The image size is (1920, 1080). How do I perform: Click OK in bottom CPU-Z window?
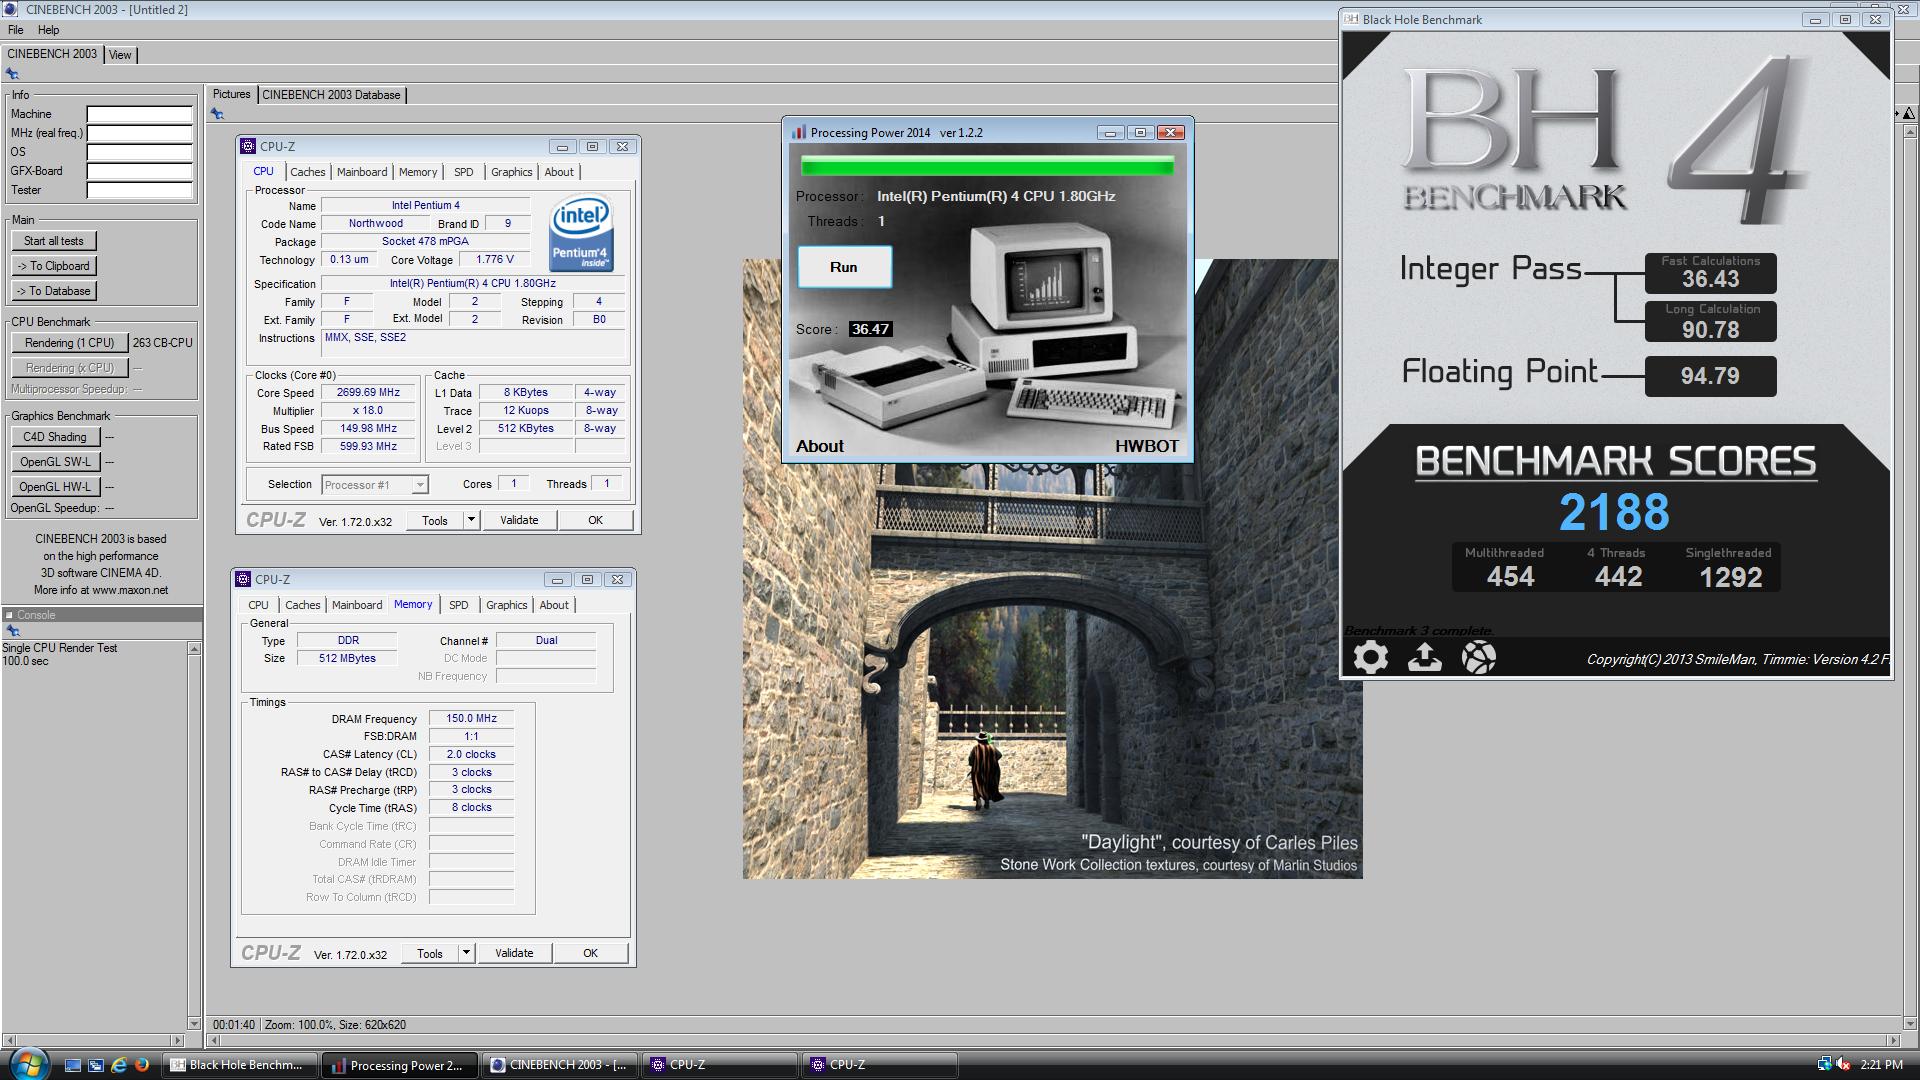coord(590,953)
